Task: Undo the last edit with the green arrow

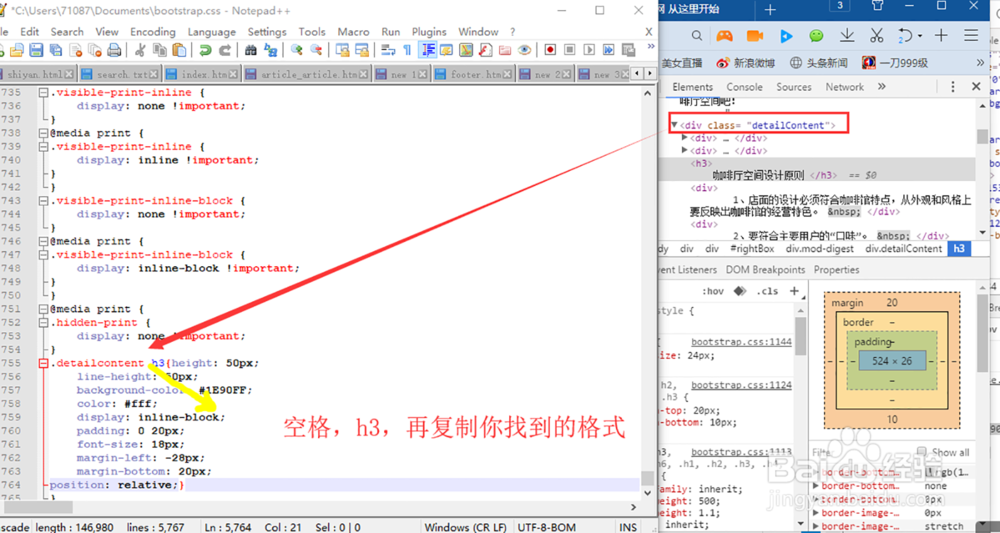Action: (205, 50)
